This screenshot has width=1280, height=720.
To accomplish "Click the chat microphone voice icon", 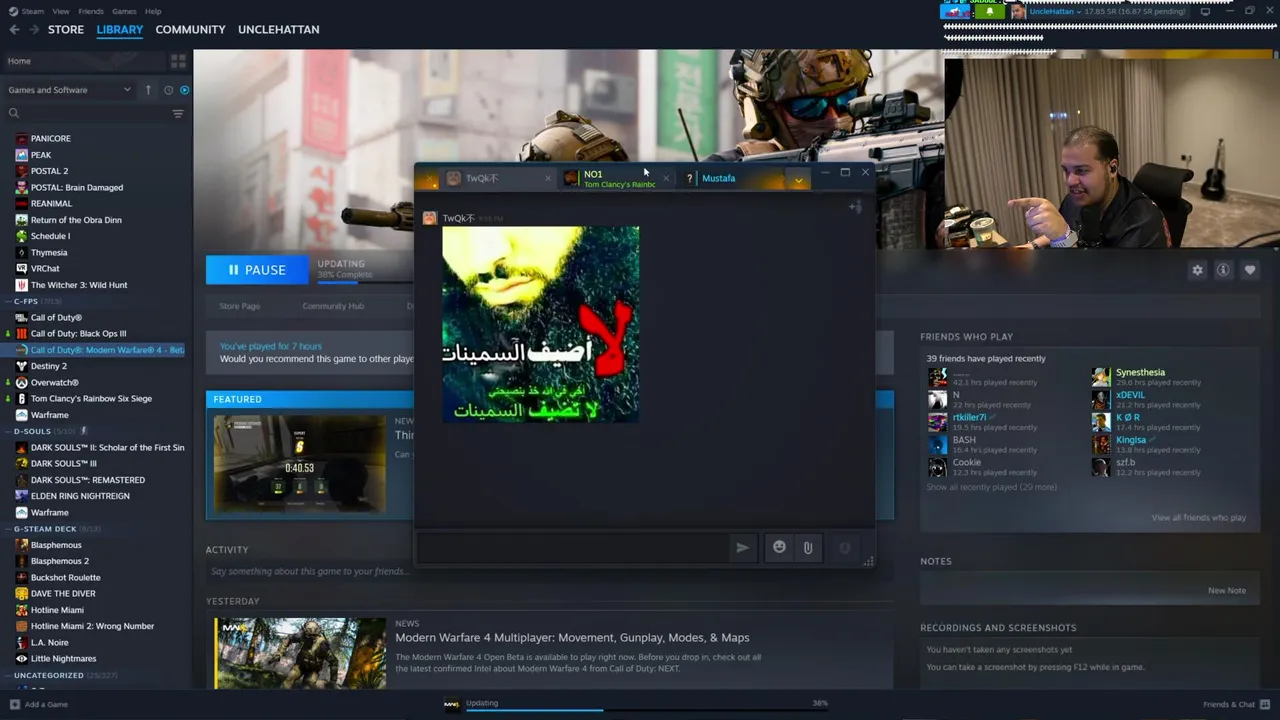I will point(845,548).
